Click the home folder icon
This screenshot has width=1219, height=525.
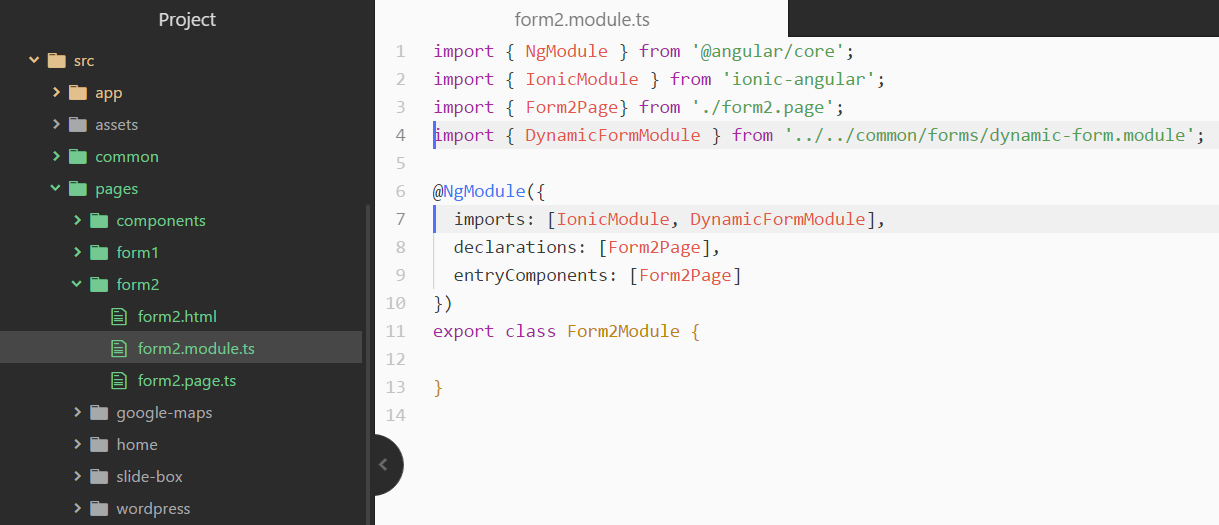99,445
